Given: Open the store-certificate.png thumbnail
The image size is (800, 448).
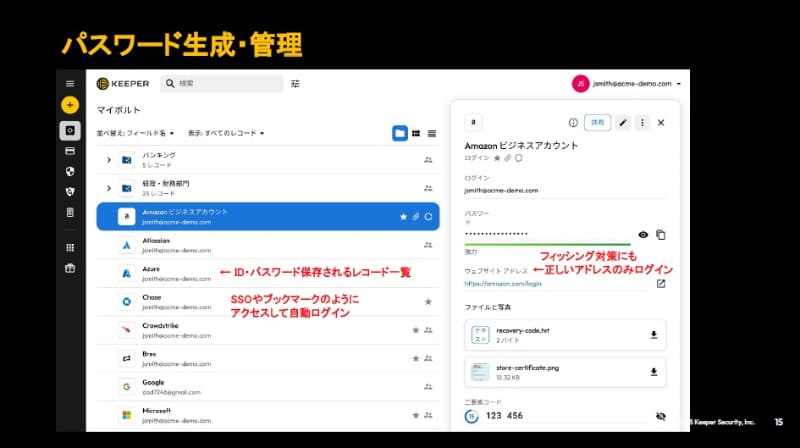Looking at the screenshot, I should coord(480,372).
